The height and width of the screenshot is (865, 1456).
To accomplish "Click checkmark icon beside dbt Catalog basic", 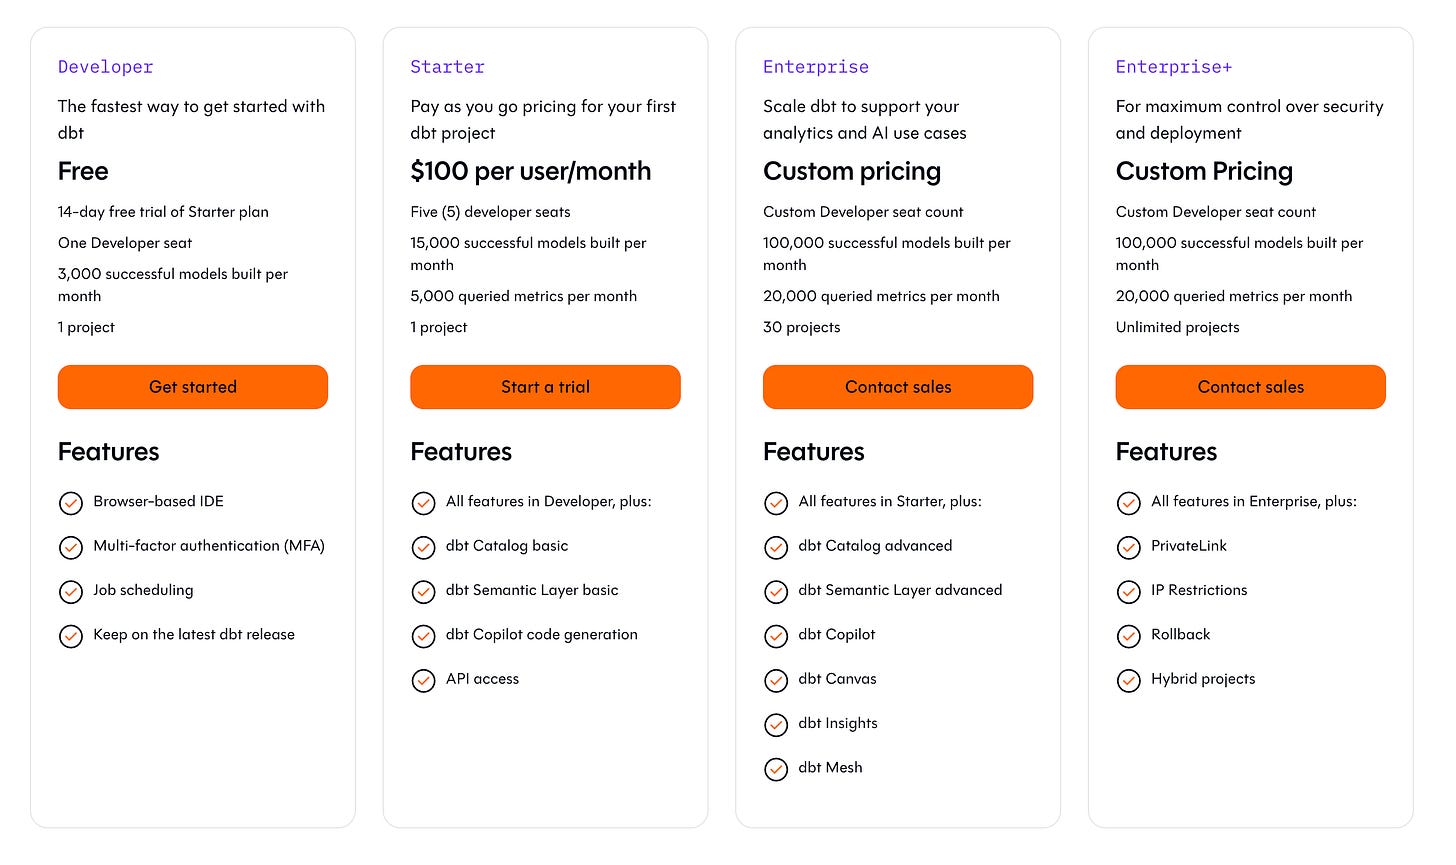I will pos(424,547).
